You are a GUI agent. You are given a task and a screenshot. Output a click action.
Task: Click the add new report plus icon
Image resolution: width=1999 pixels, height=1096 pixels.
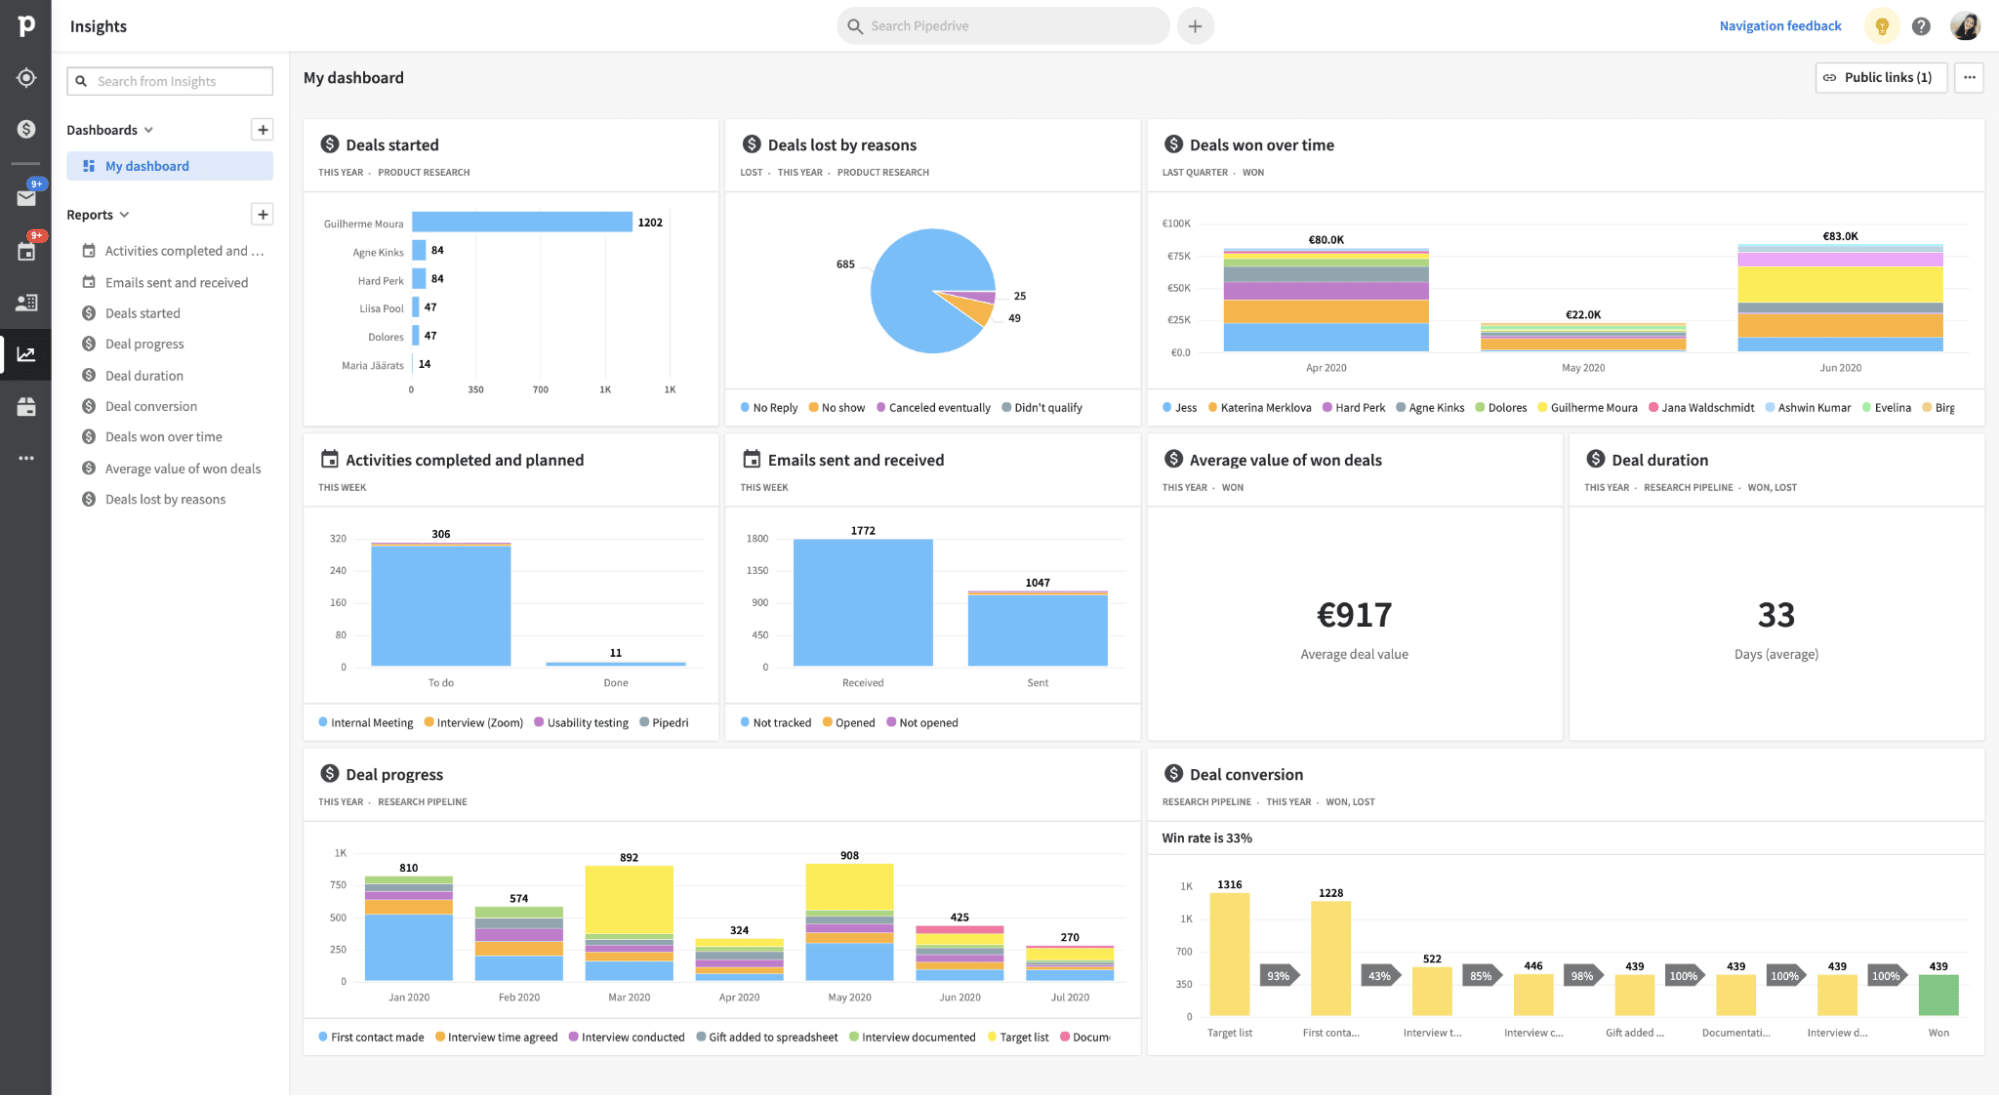[263, 213]
